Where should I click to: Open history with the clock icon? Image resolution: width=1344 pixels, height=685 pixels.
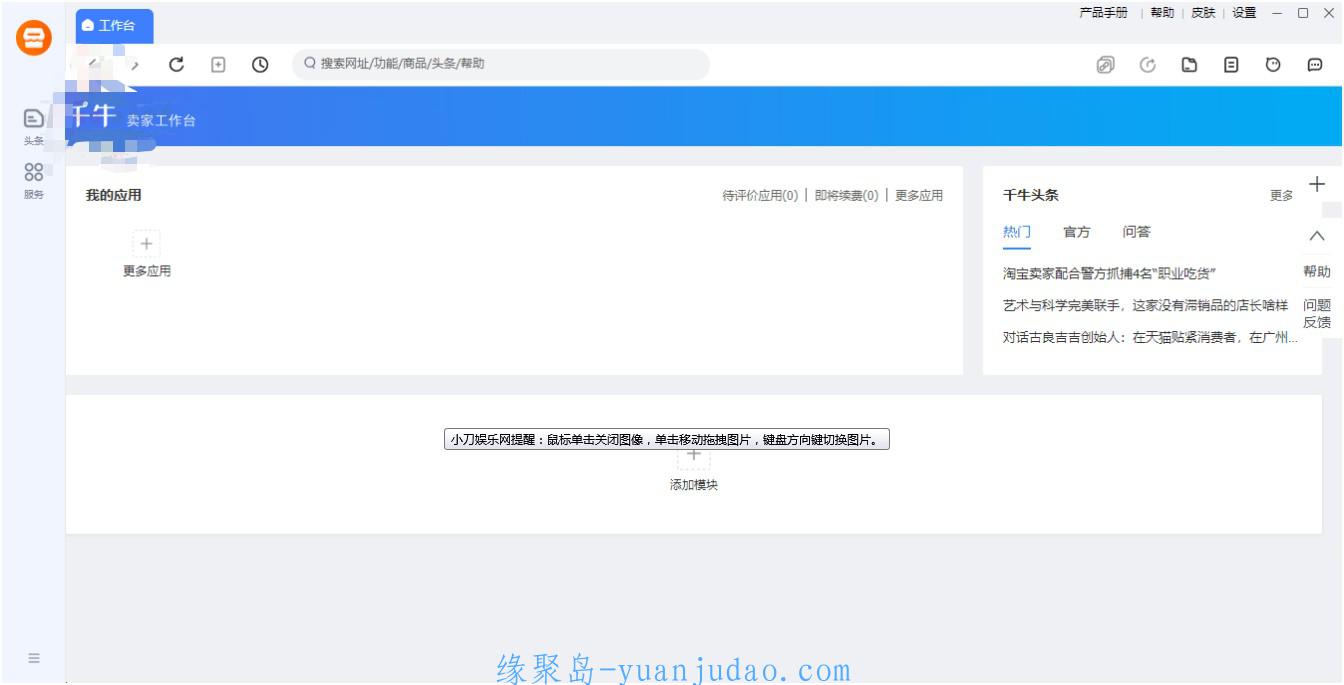(x=260, y=65)
